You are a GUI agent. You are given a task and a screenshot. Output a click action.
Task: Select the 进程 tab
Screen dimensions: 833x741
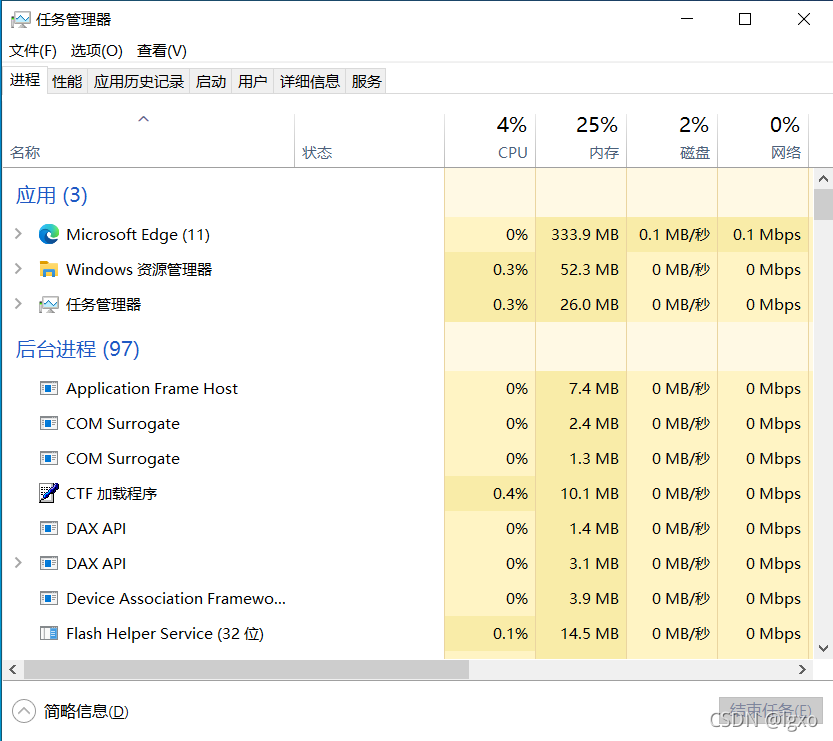[25, 80]
